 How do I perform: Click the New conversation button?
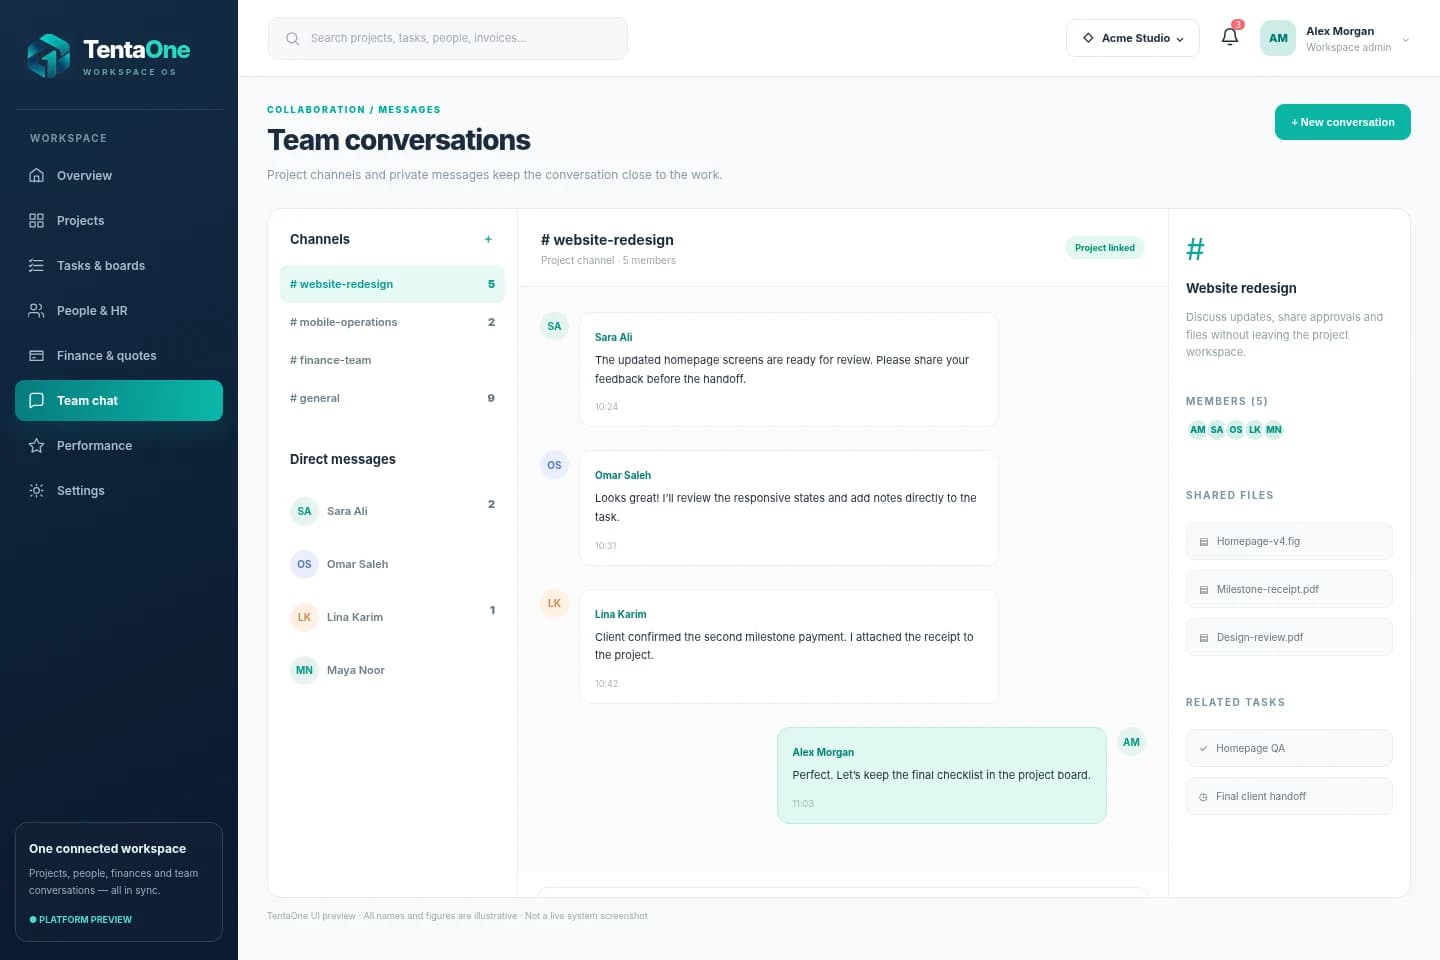(x=1343, y=122)
